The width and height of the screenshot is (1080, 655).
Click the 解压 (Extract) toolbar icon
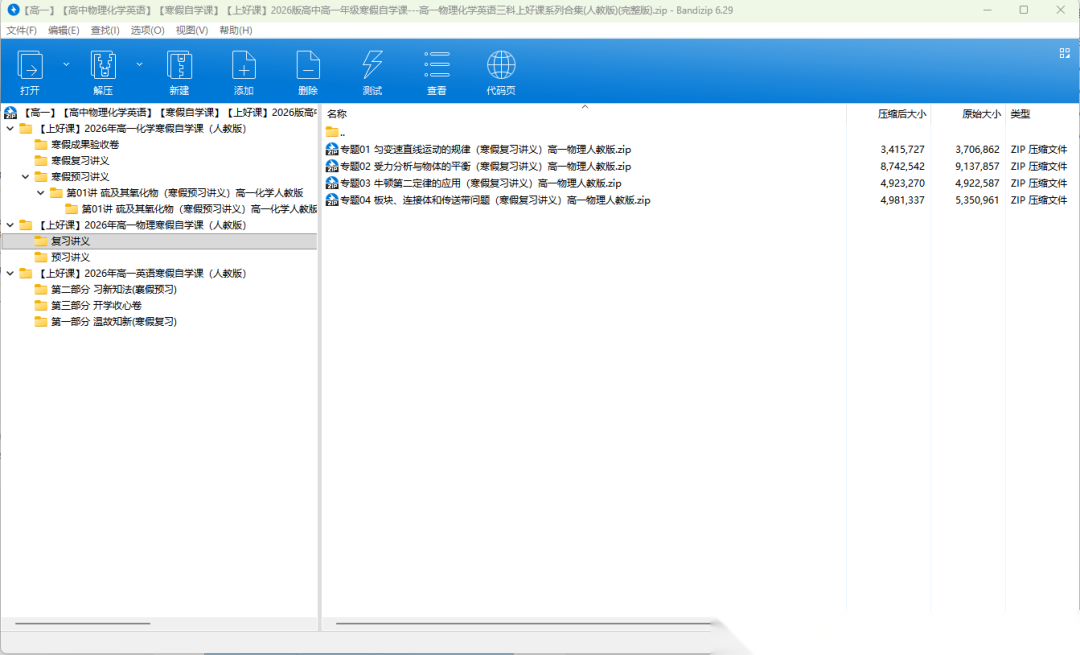pos(103,67)
